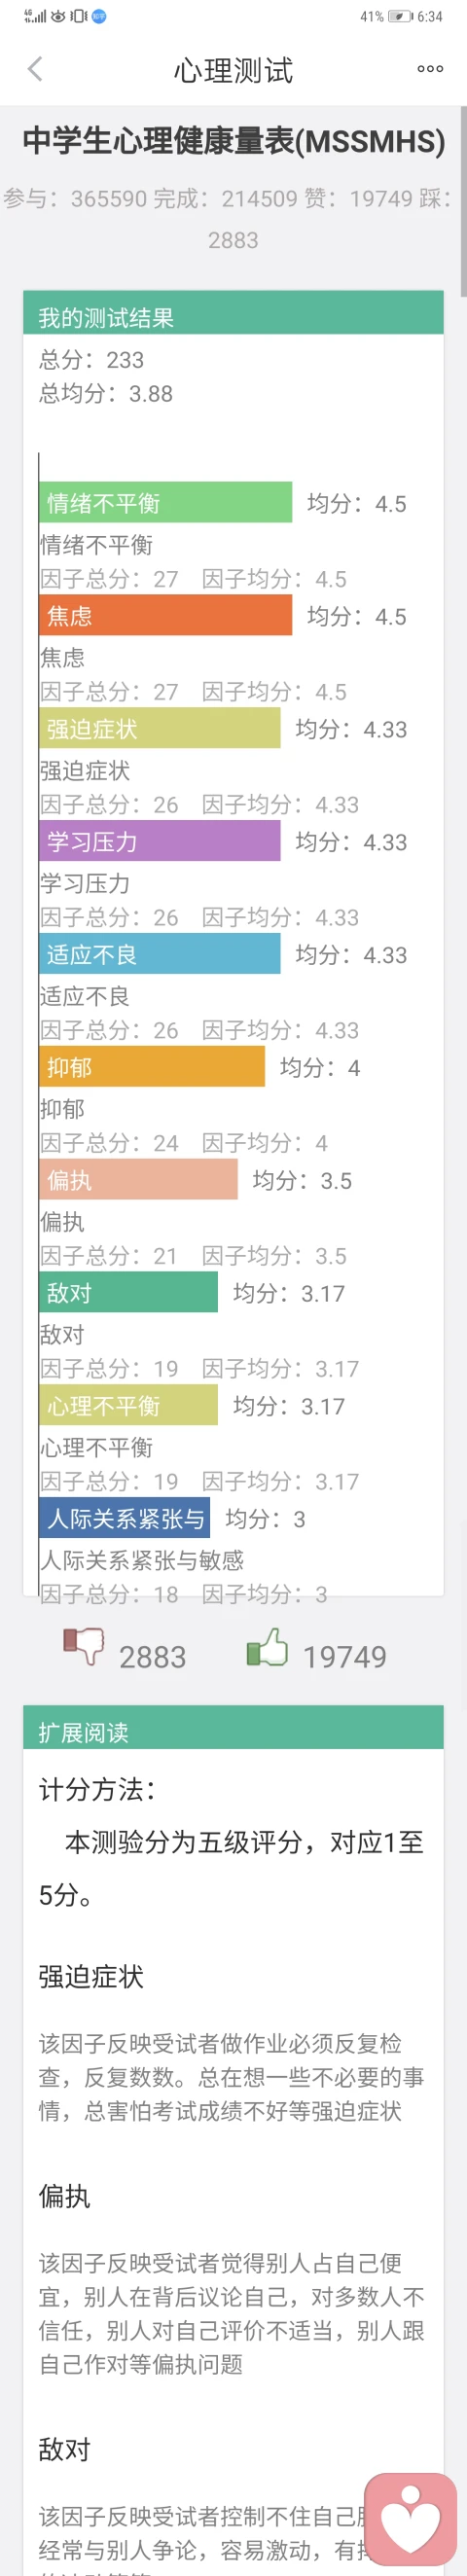Viewport: 467px width, 2576px height.
Task: Select the green 情绪不平衡 bar
Action: pos(166,502)
